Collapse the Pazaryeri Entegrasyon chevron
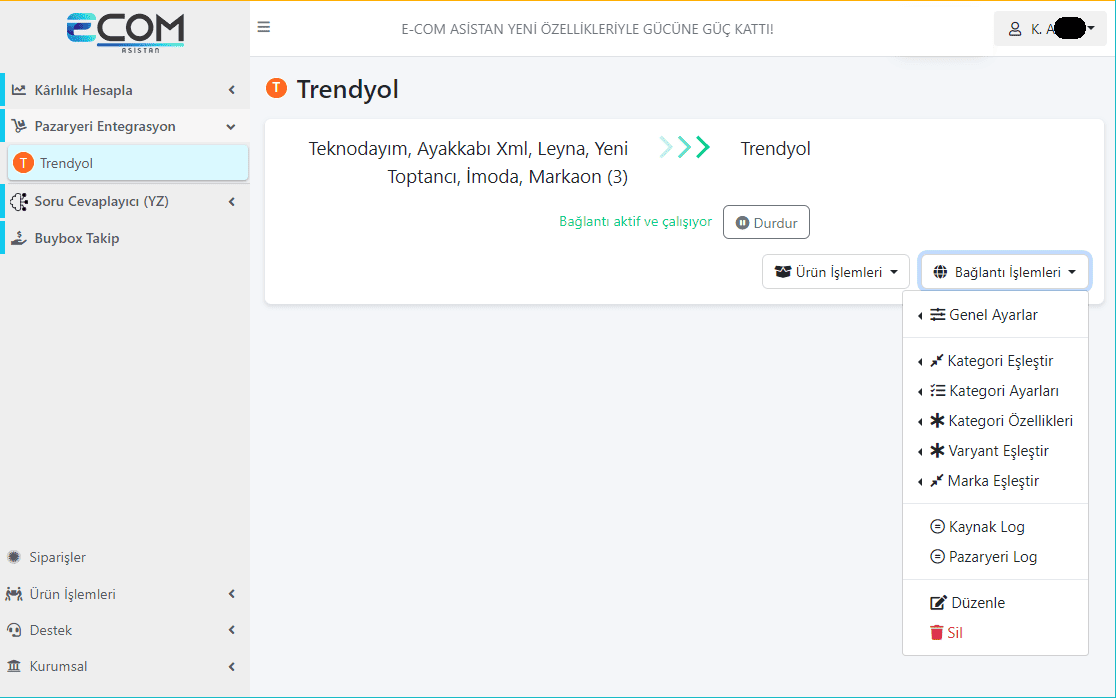 pyautogui.click(x=231, y=127)
